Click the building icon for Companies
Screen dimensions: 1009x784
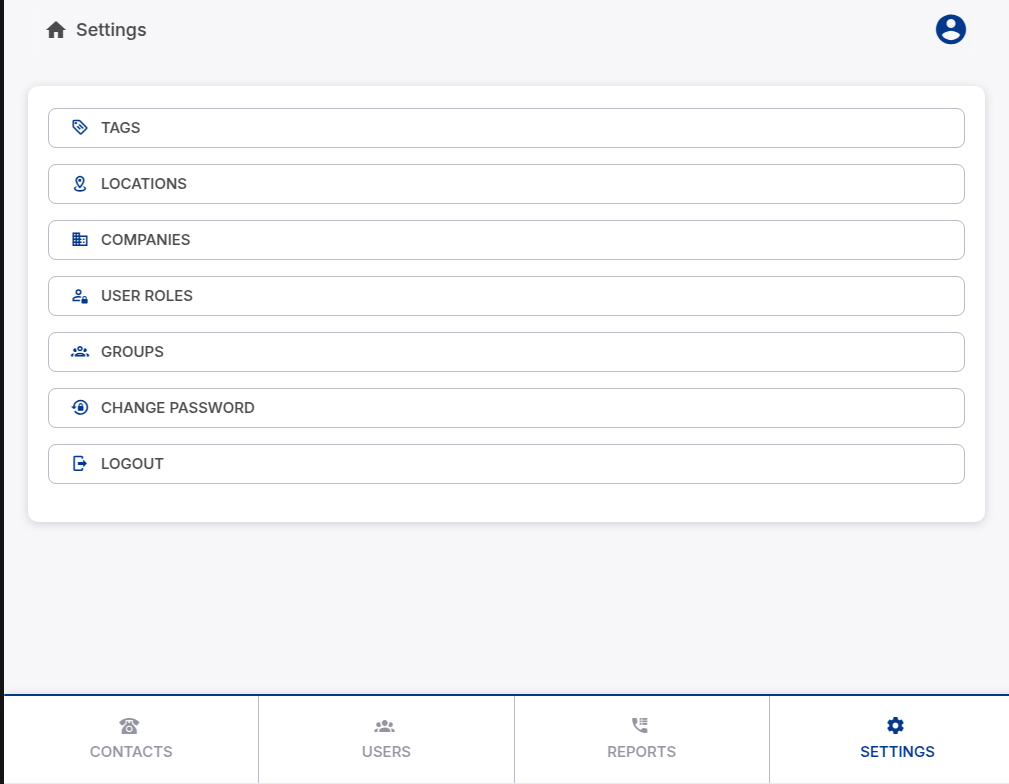pyautogui.click(x=80, y=240)
